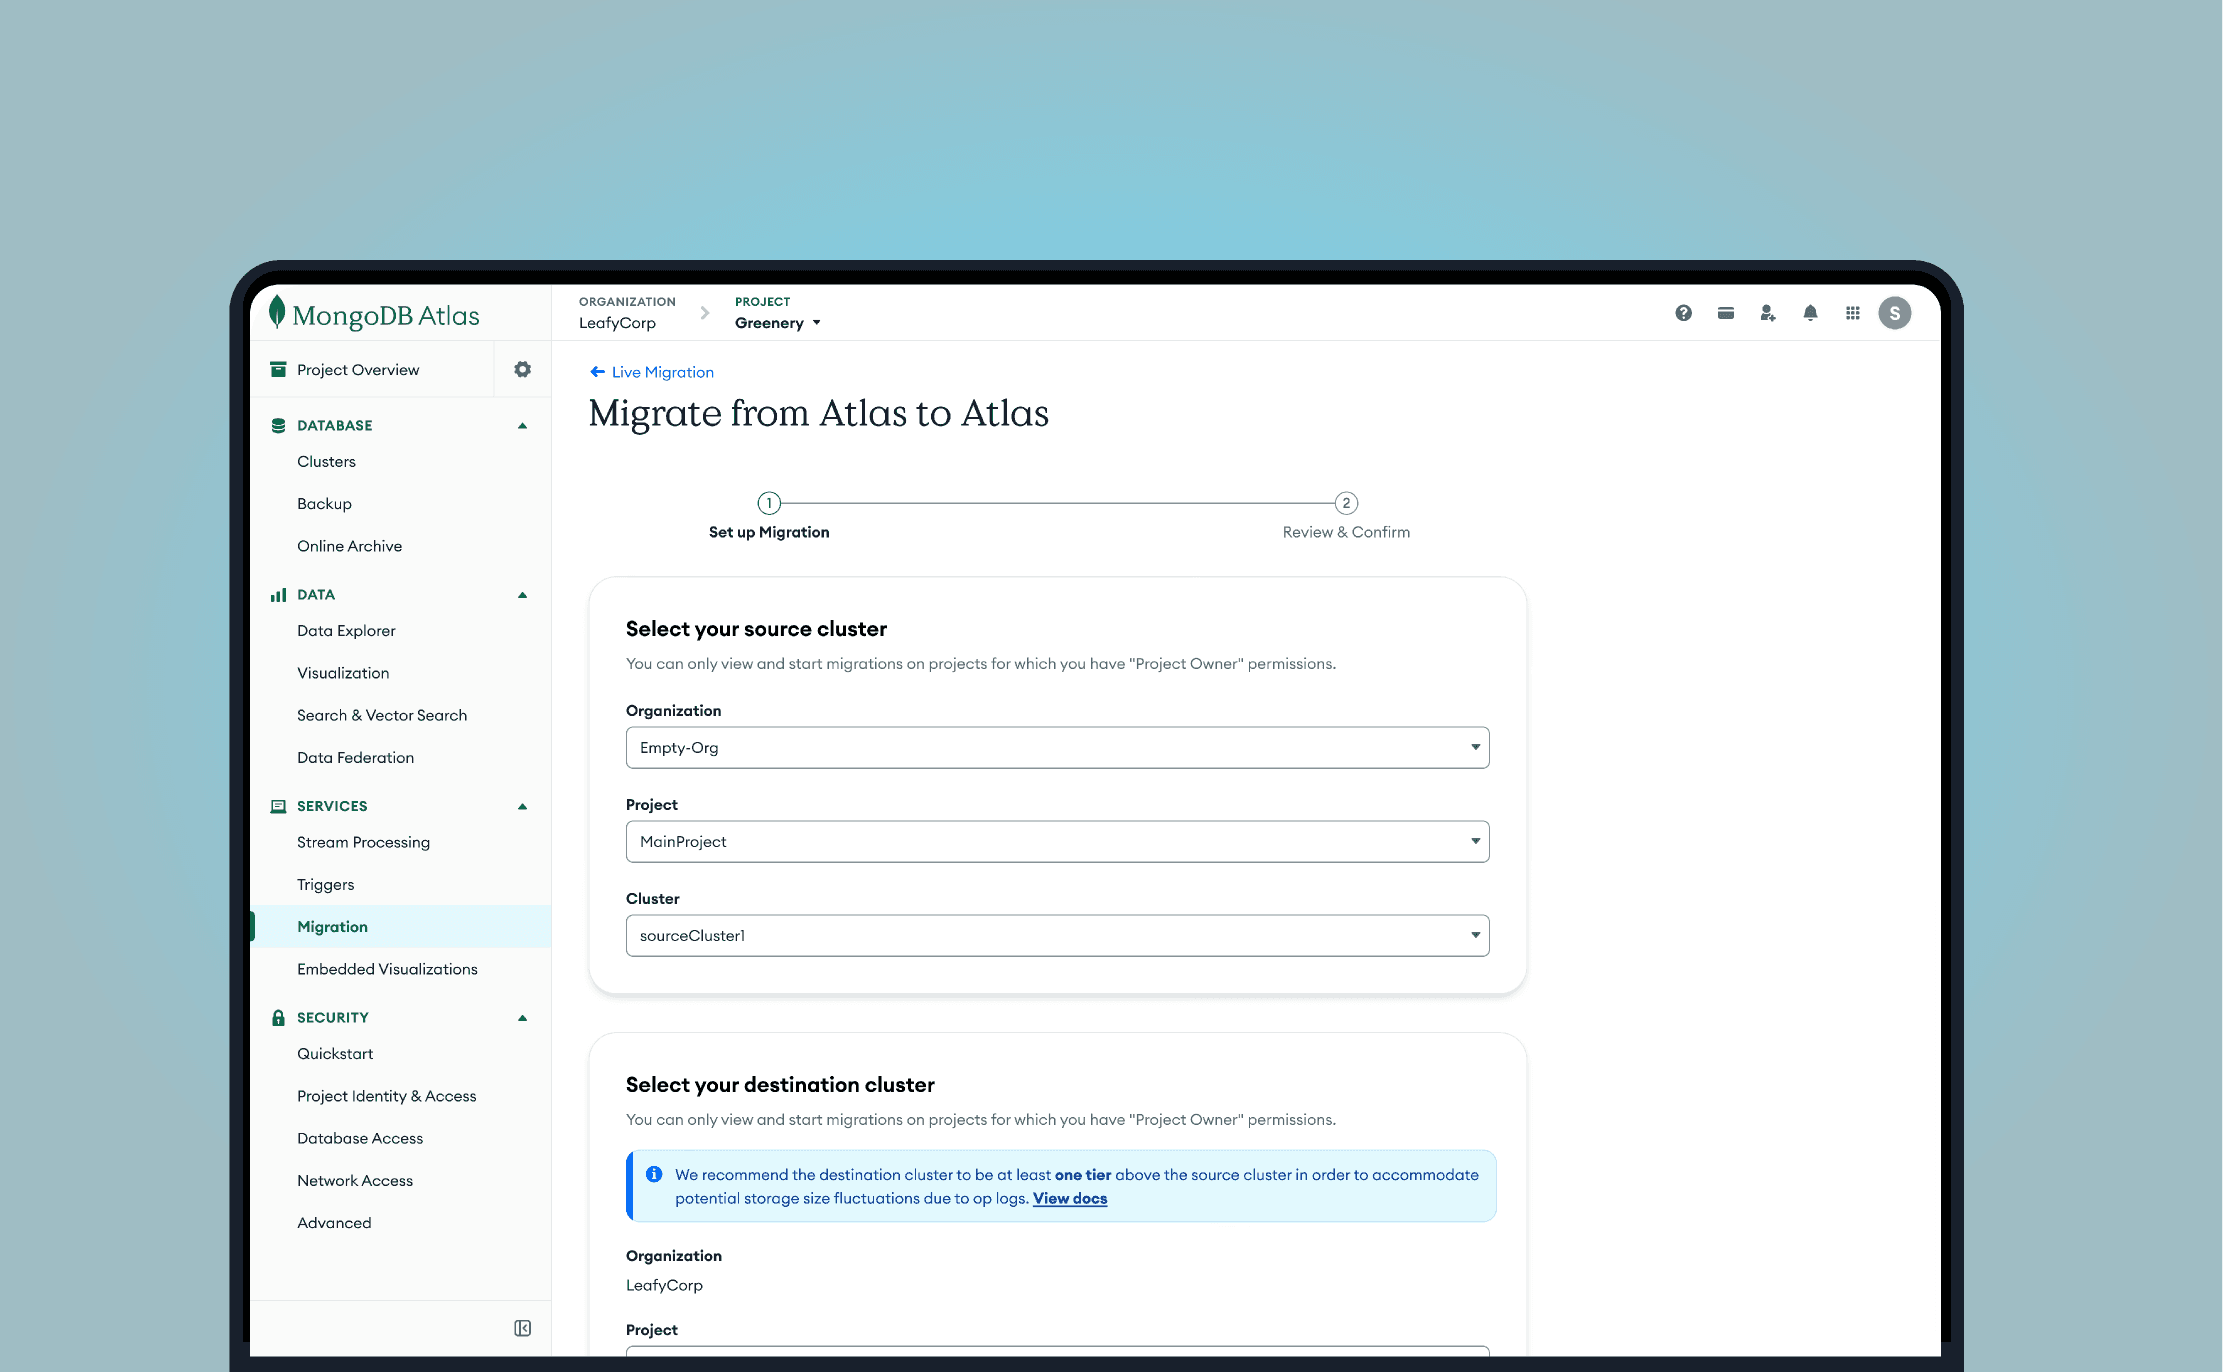The image size is (2224, 1372).
Task: Open the source Organization dropdown
Action: [1057, 748]
